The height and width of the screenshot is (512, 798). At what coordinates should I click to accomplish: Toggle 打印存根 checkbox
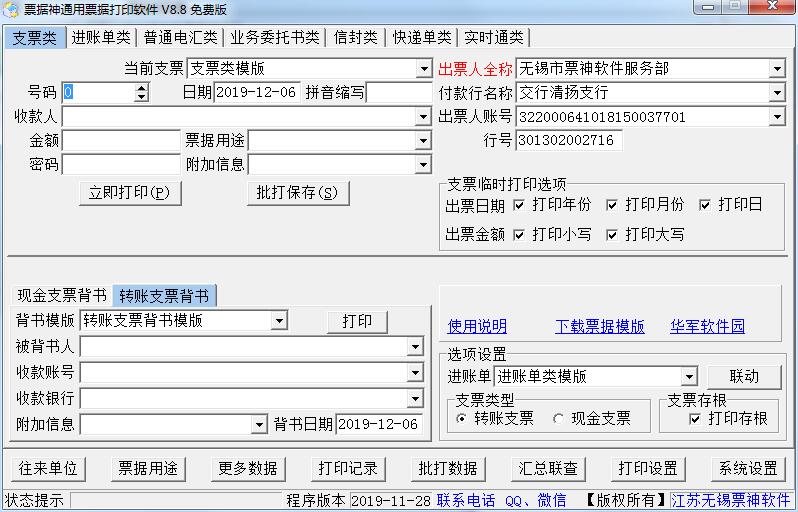click(695, 419)
